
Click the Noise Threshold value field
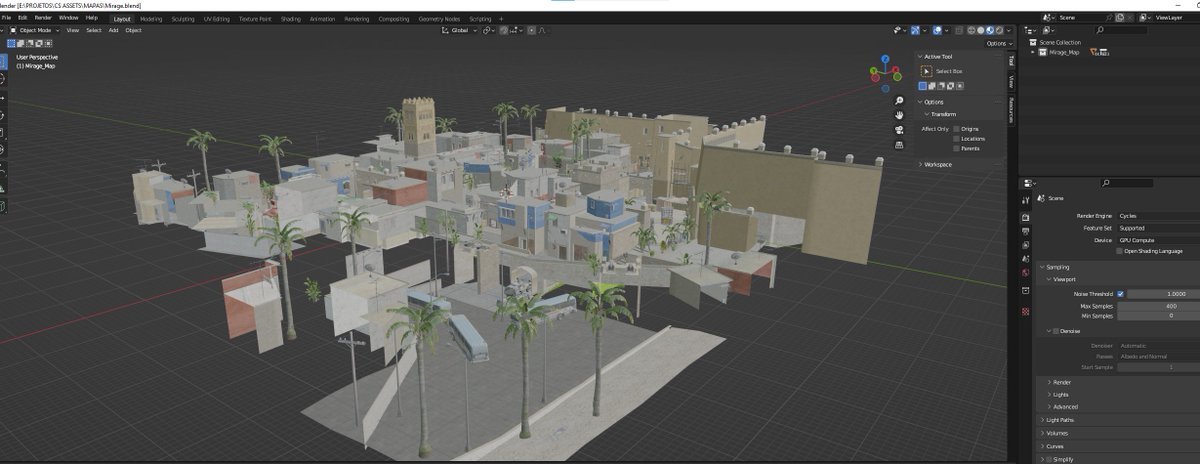click(1164, 294)
